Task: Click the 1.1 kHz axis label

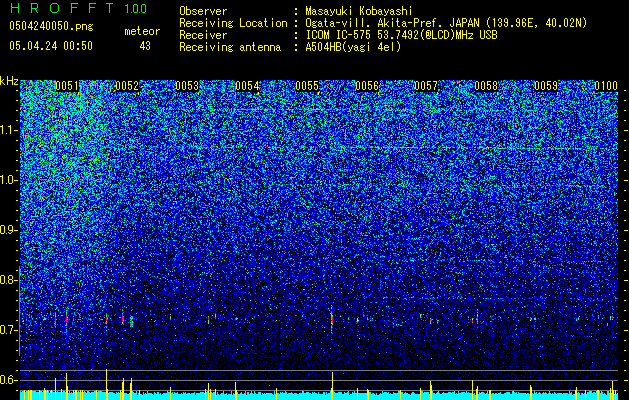Action: click(9, 130)
